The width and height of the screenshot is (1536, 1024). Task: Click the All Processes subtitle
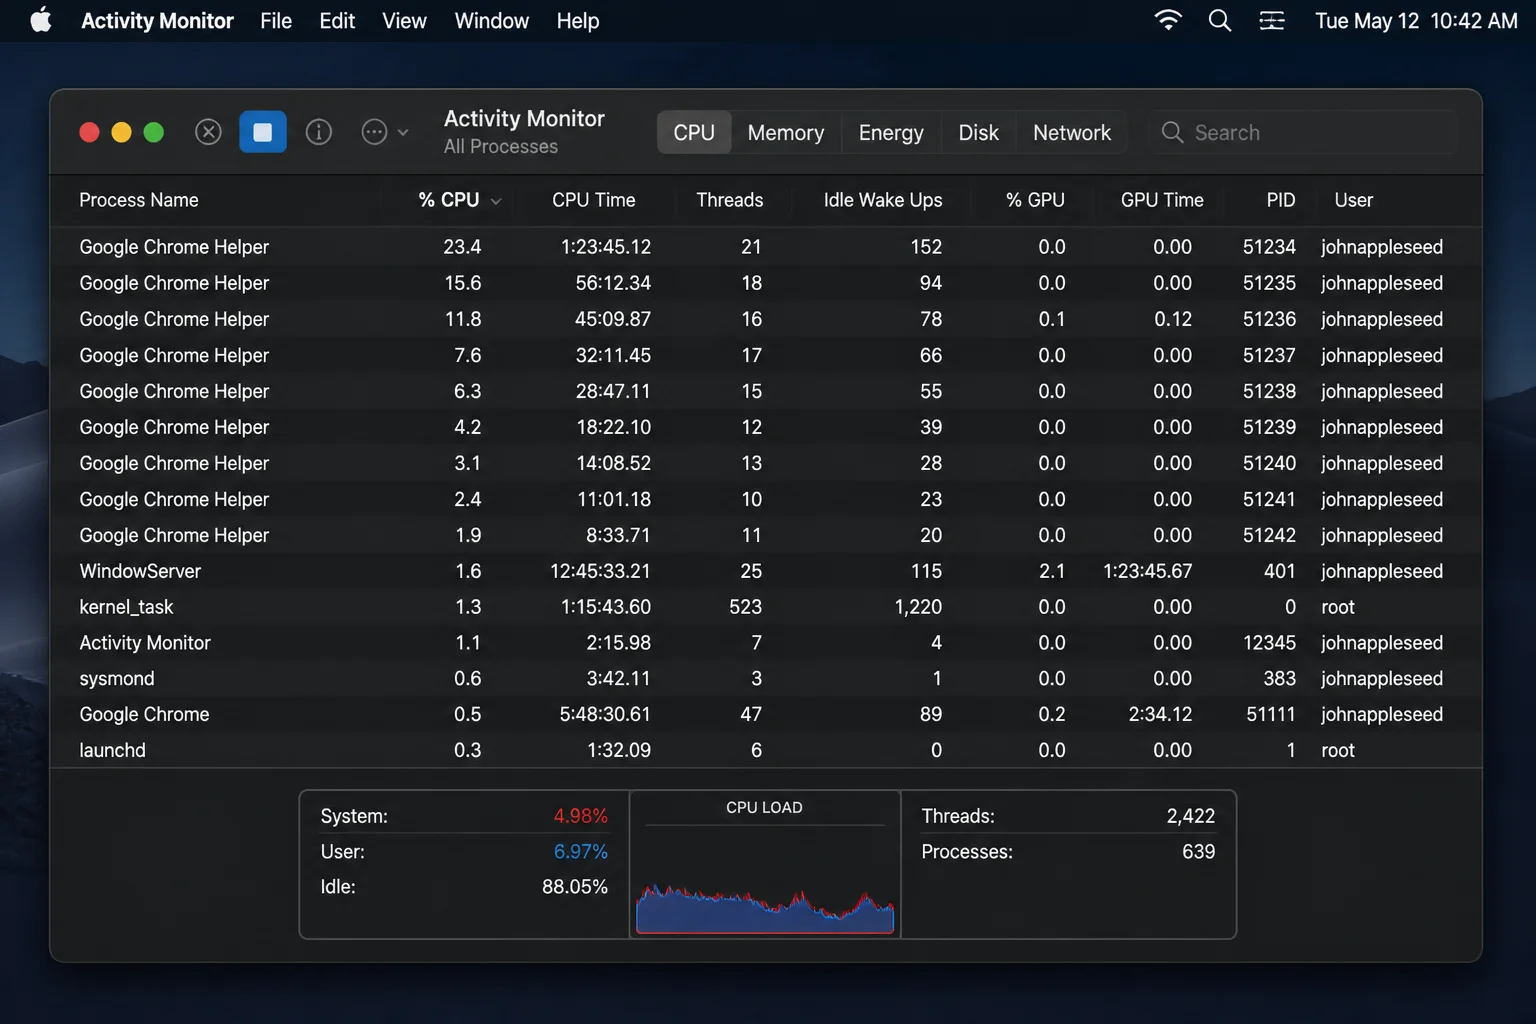click(x=501, y=147)
